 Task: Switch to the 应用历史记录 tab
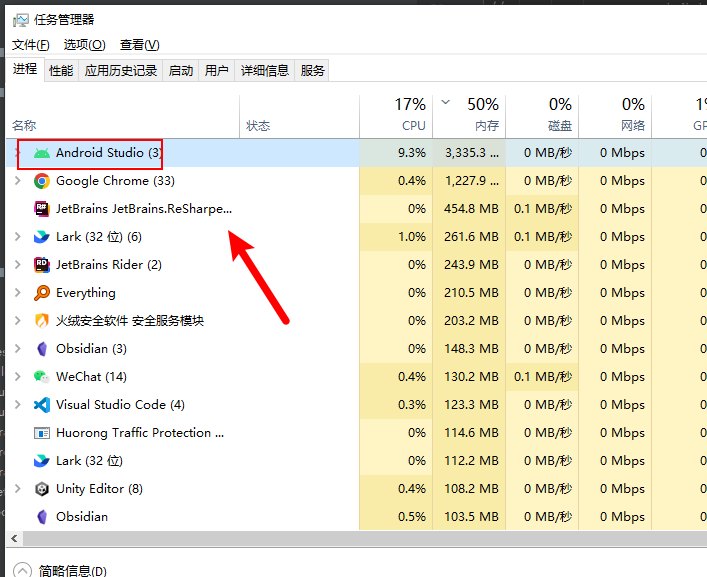point(121,71)
